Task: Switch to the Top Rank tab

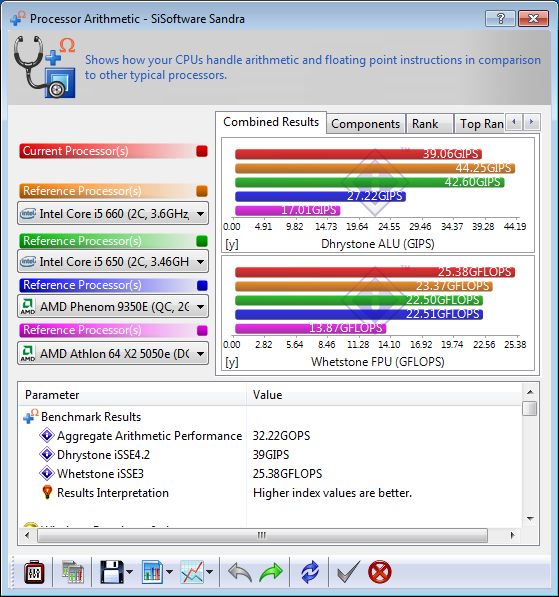Action: point(481,124)
